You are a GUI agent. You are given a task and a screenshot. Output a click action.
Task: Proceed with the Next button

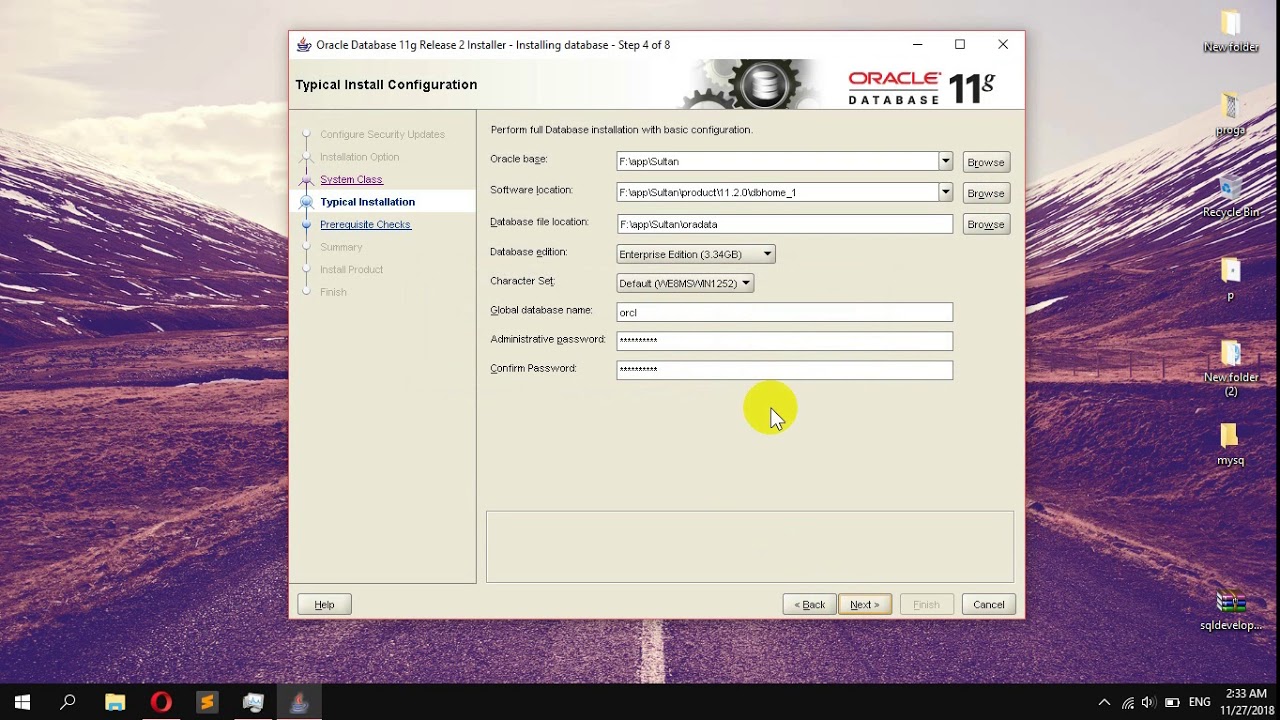tap(865, 604)
